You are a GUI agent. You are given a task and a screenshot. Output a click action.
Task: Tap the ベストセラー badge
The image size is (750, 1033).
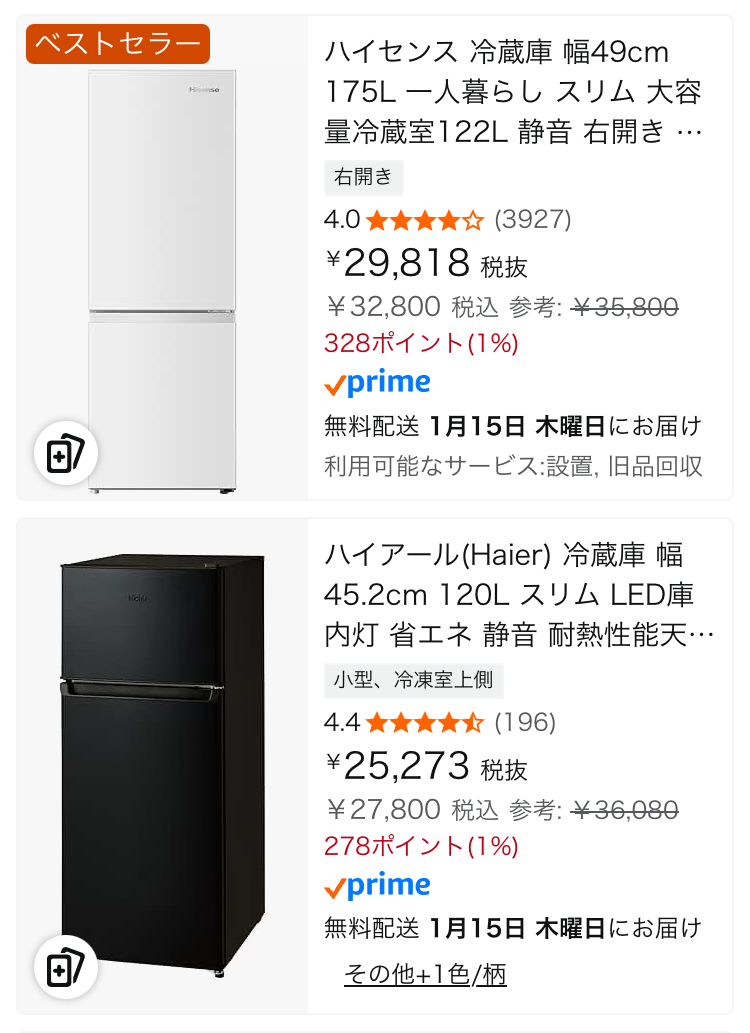(x=118, y=44)
